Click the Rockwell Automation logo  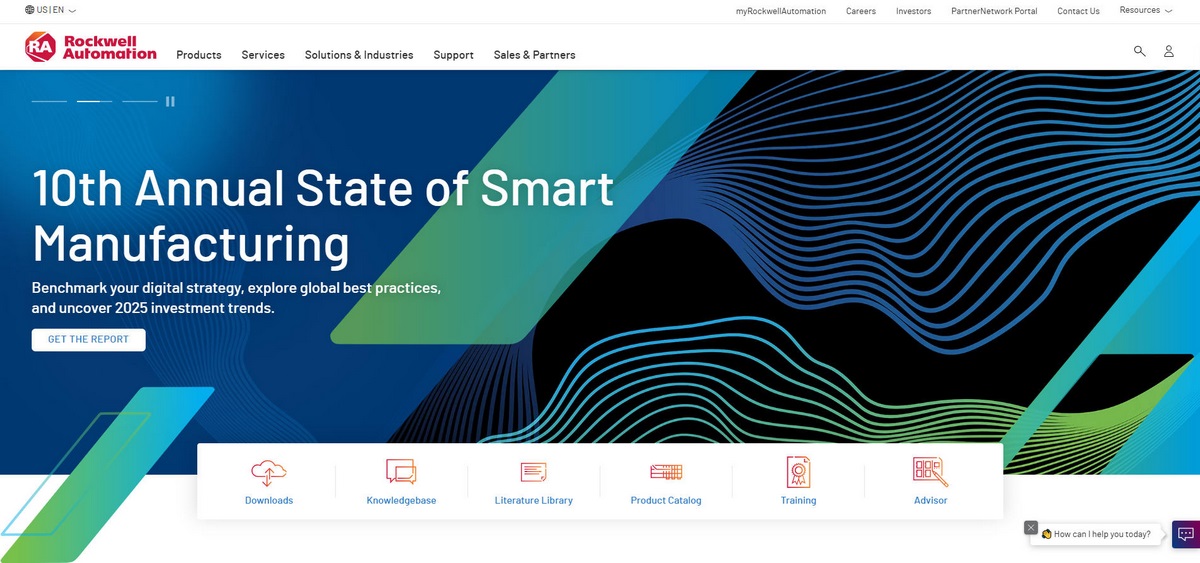tap(91, 47)
